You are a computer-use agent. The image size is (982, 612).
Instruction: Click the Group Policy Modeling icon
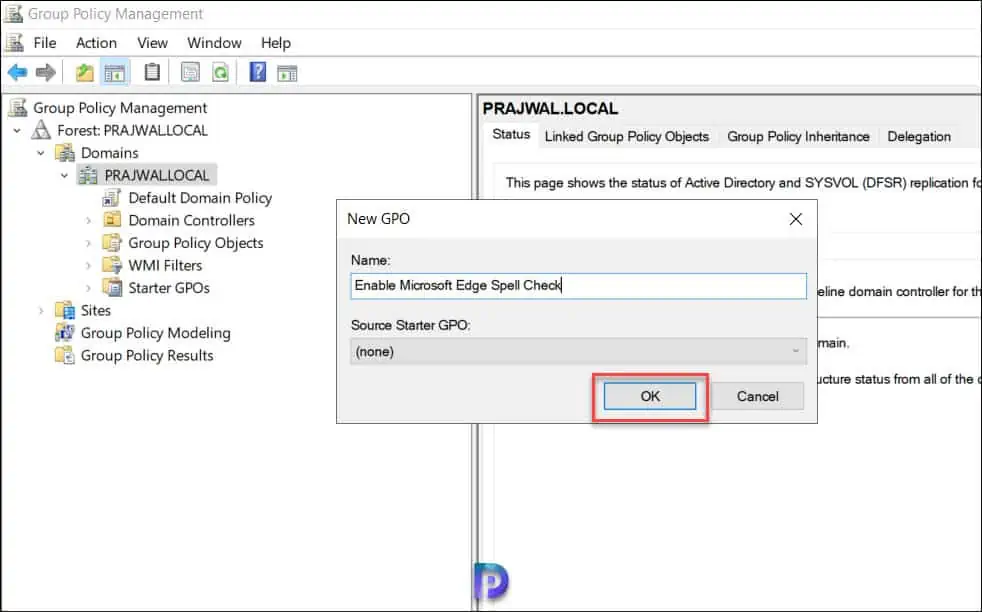point(65,333)
